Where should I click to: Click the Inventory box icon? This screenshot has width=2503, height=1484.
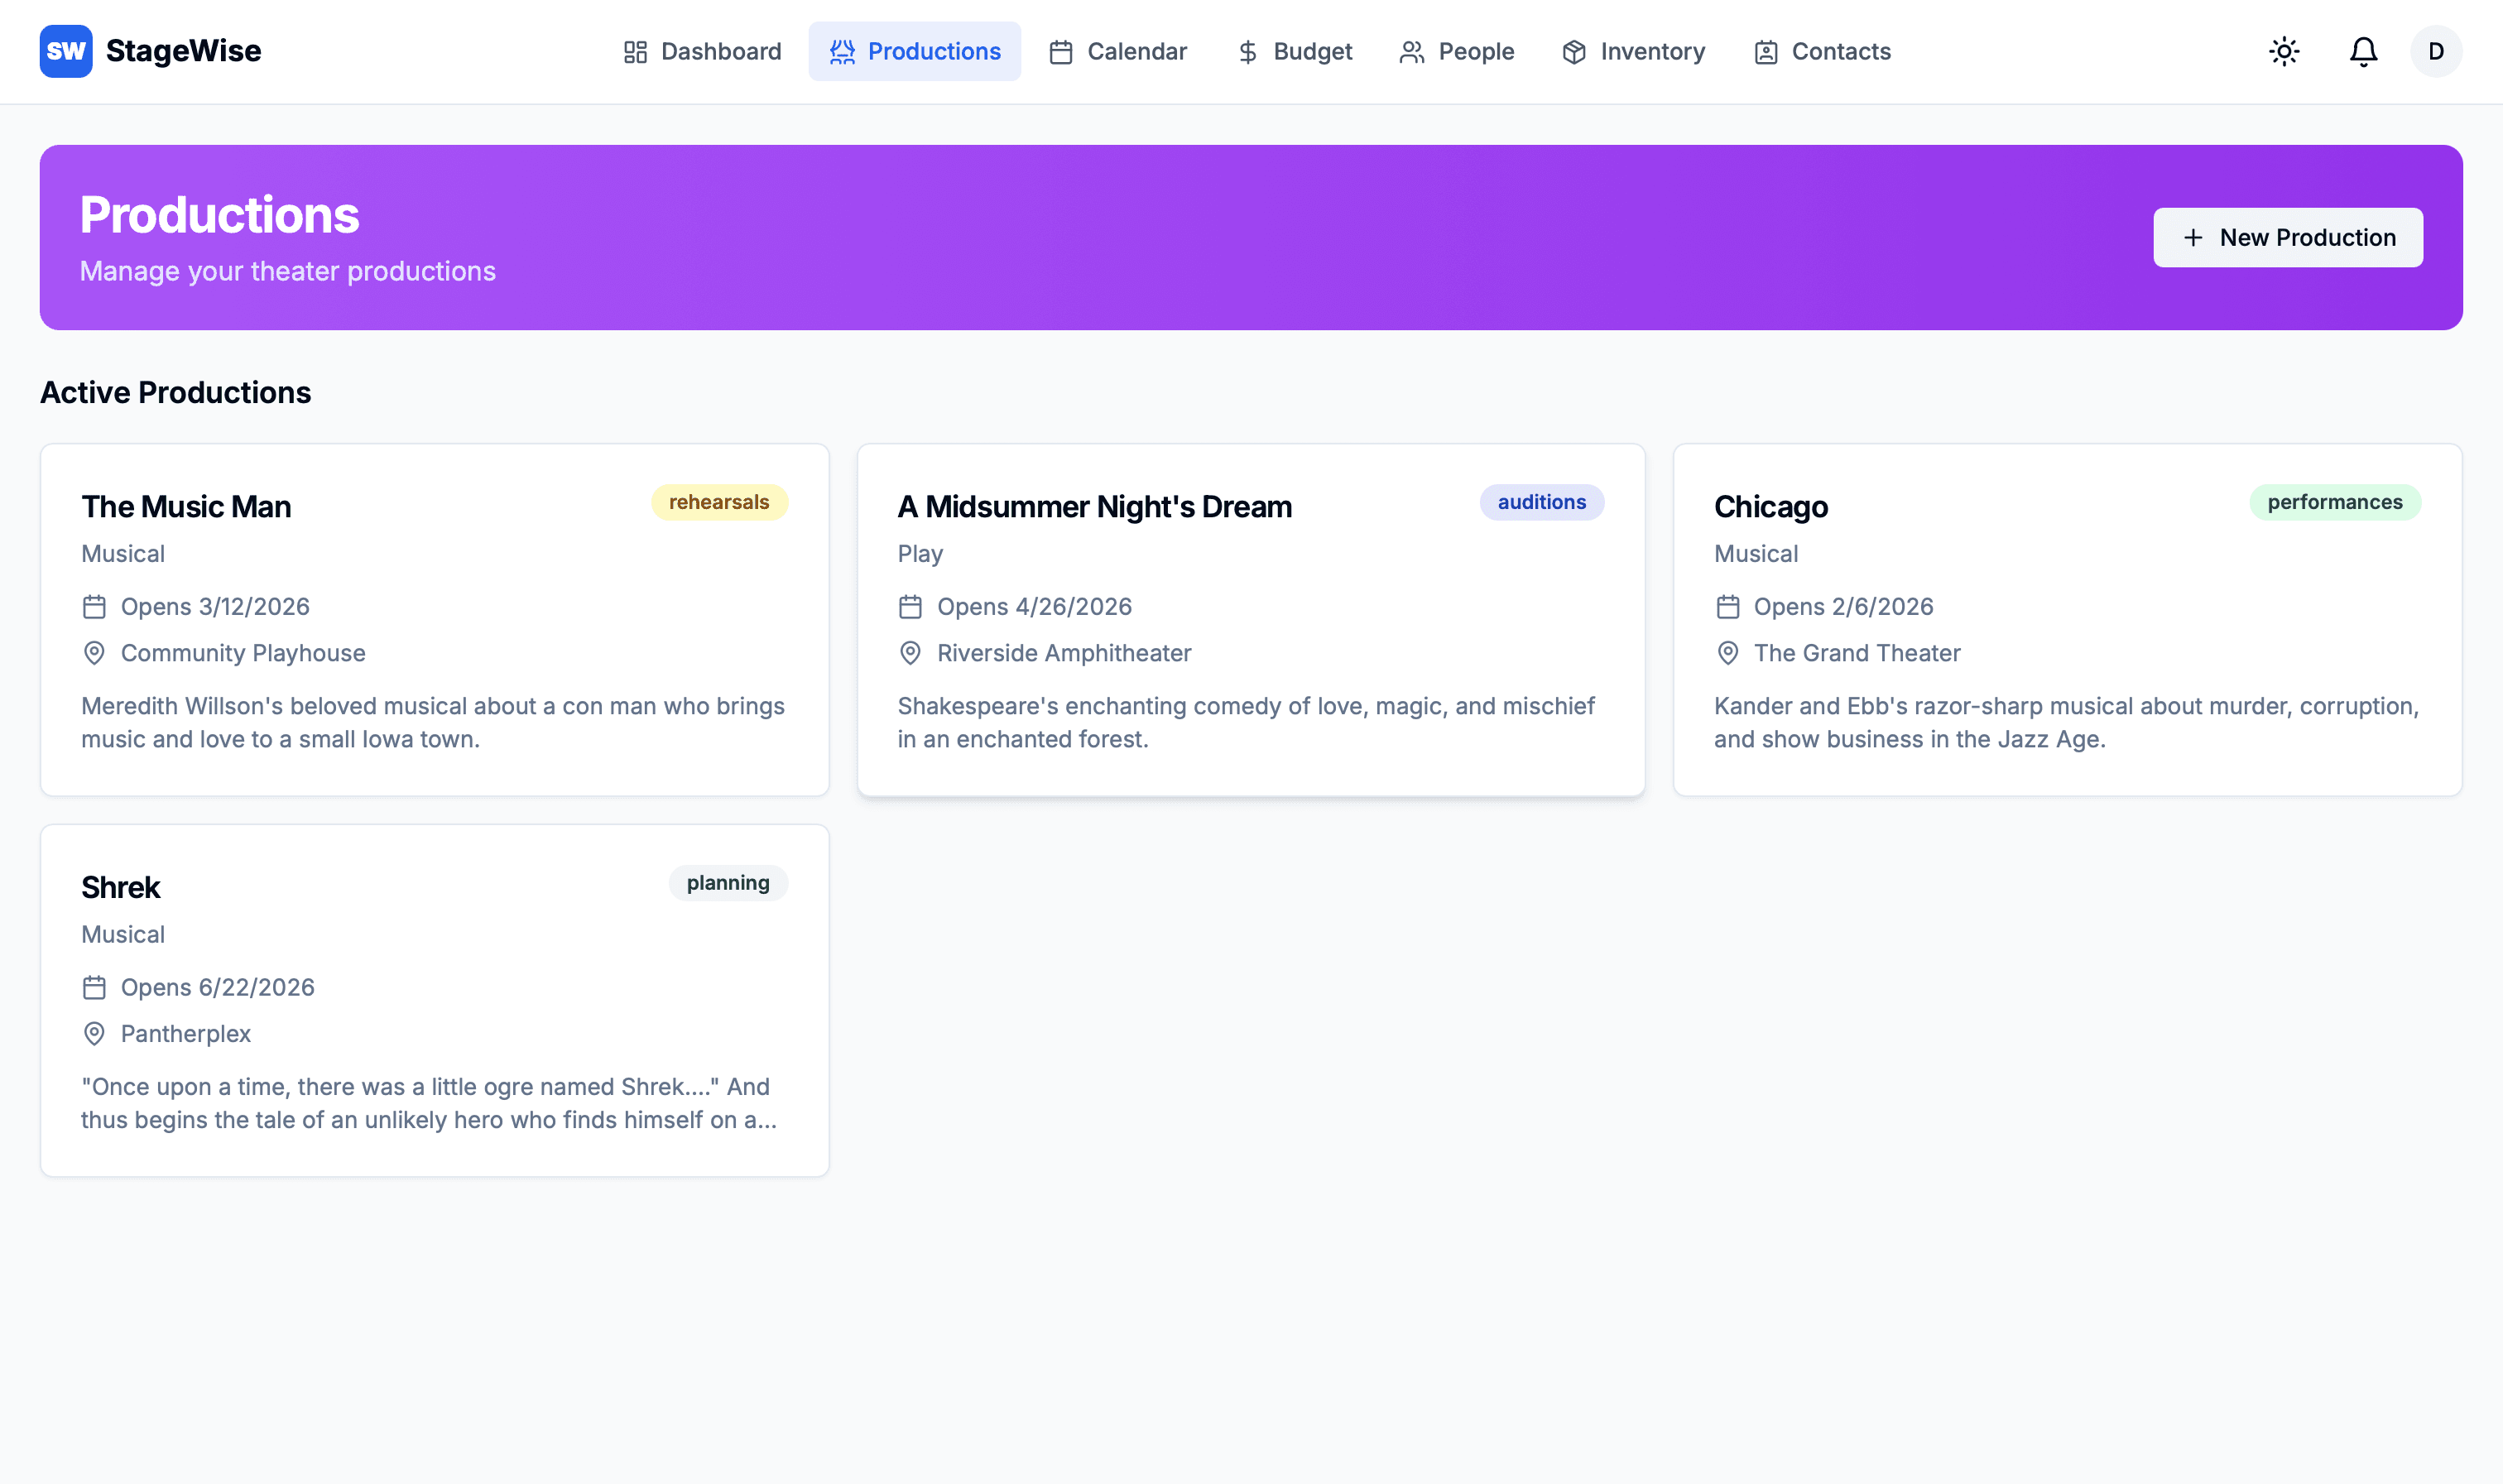[1574, 52]
